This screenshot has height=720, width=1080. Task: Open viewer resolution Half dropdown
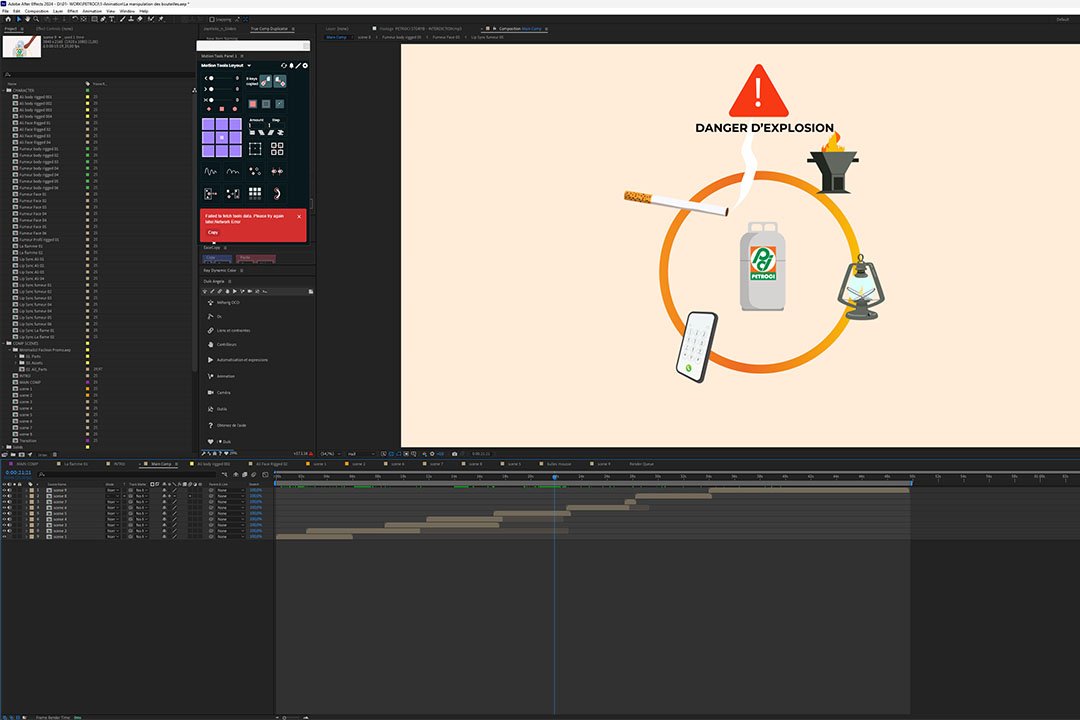click(x=361, y=454)
